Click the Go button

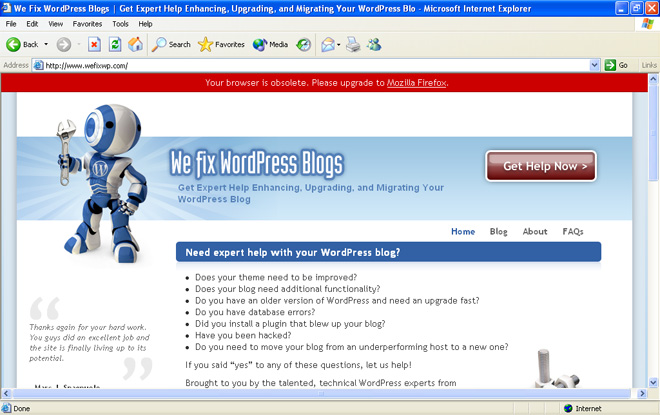[x=616, y=65]
